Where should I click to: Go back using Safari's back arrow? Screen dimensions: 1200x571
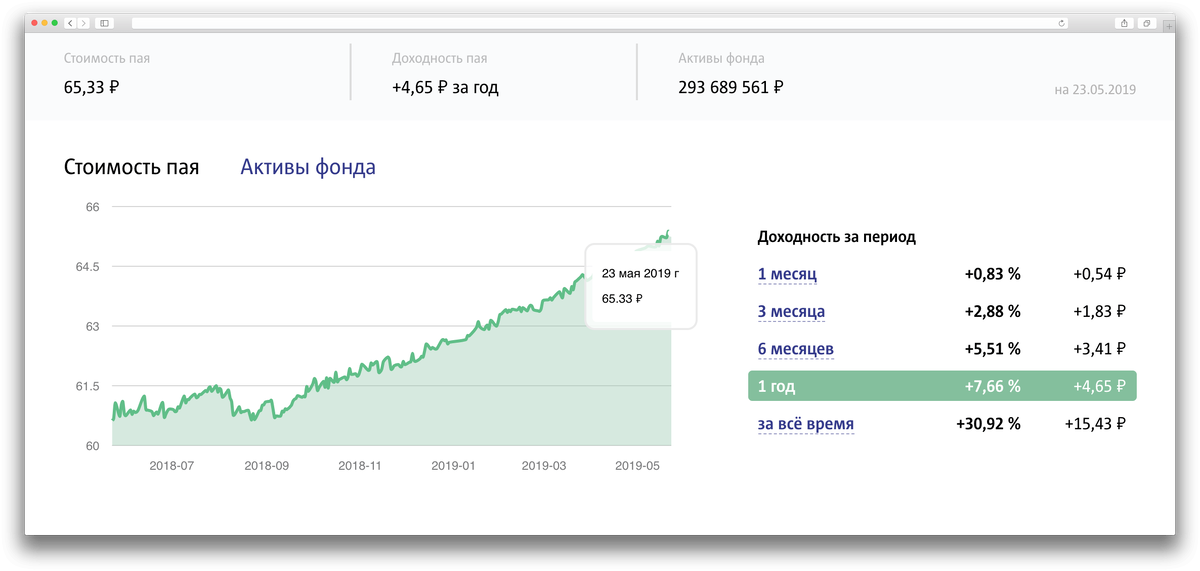(70, 22)
